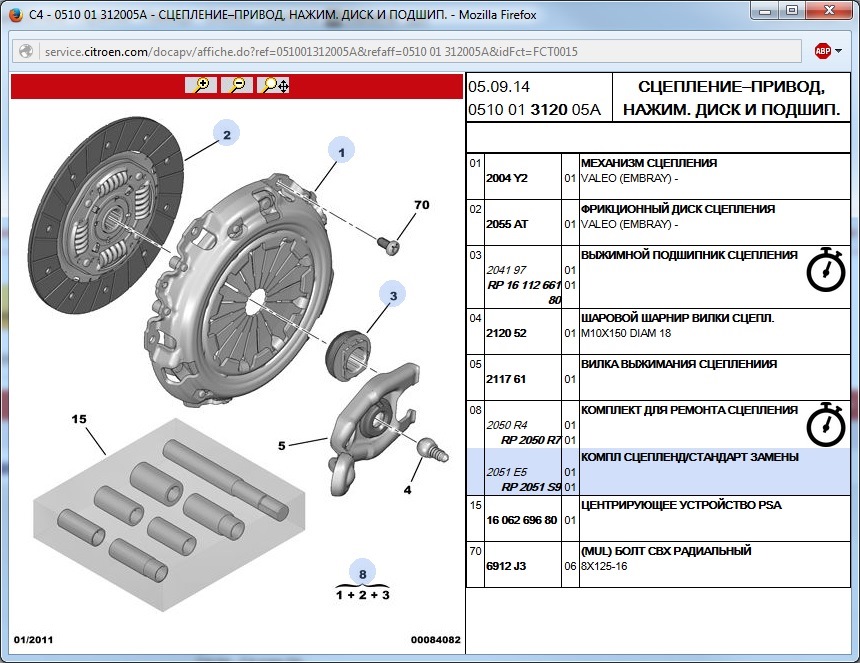Click ВИЛКА ВЫЖИМАНИЯ СЦЕПЛЕНИИЯ description
The image size is (860, 663).
click(679, 364)
